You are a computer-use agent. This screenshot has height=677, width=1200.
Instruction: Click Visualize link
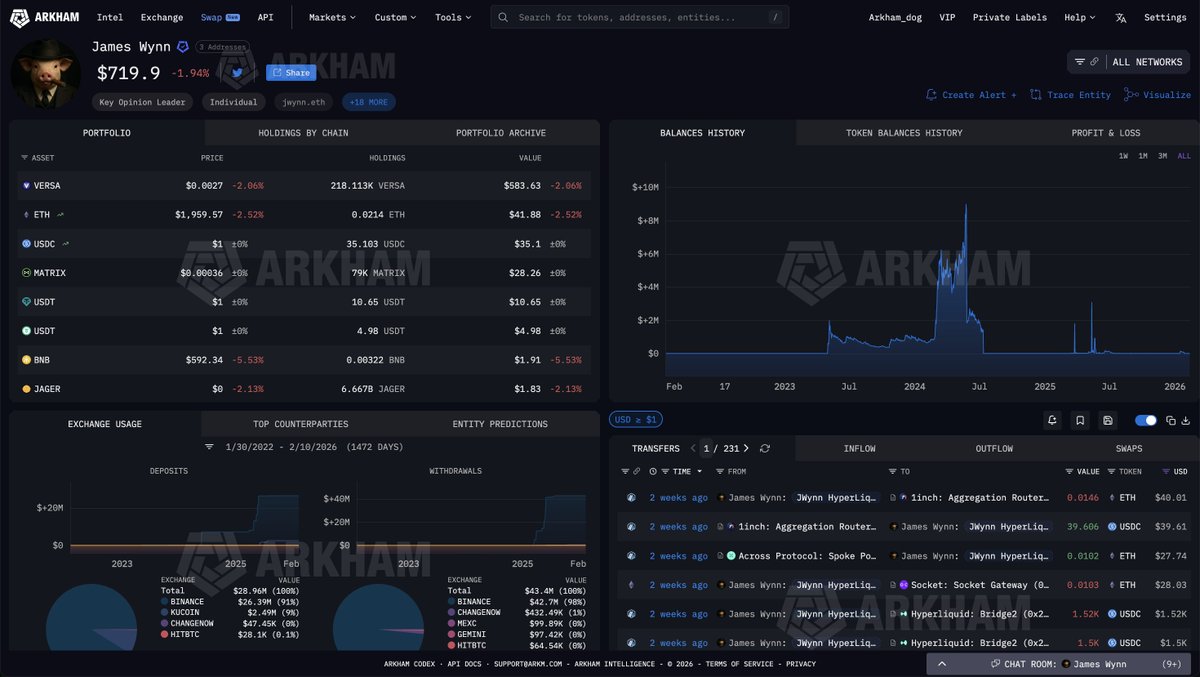point(1158,95)
